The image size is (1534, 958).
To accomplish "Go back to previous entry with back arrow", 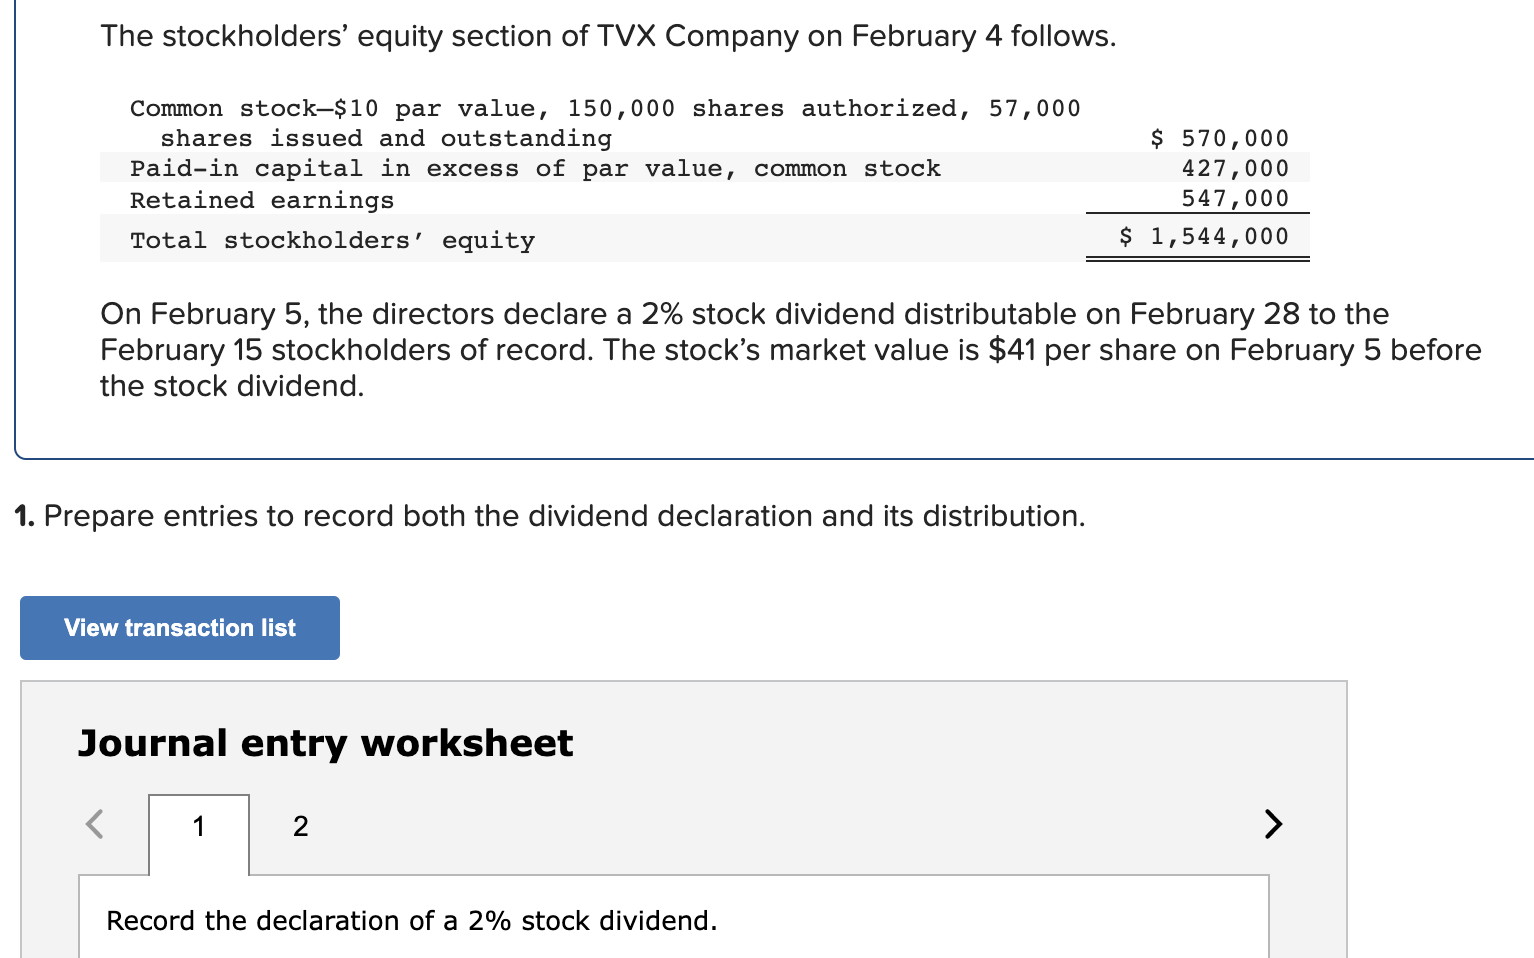I will point(94,824).
